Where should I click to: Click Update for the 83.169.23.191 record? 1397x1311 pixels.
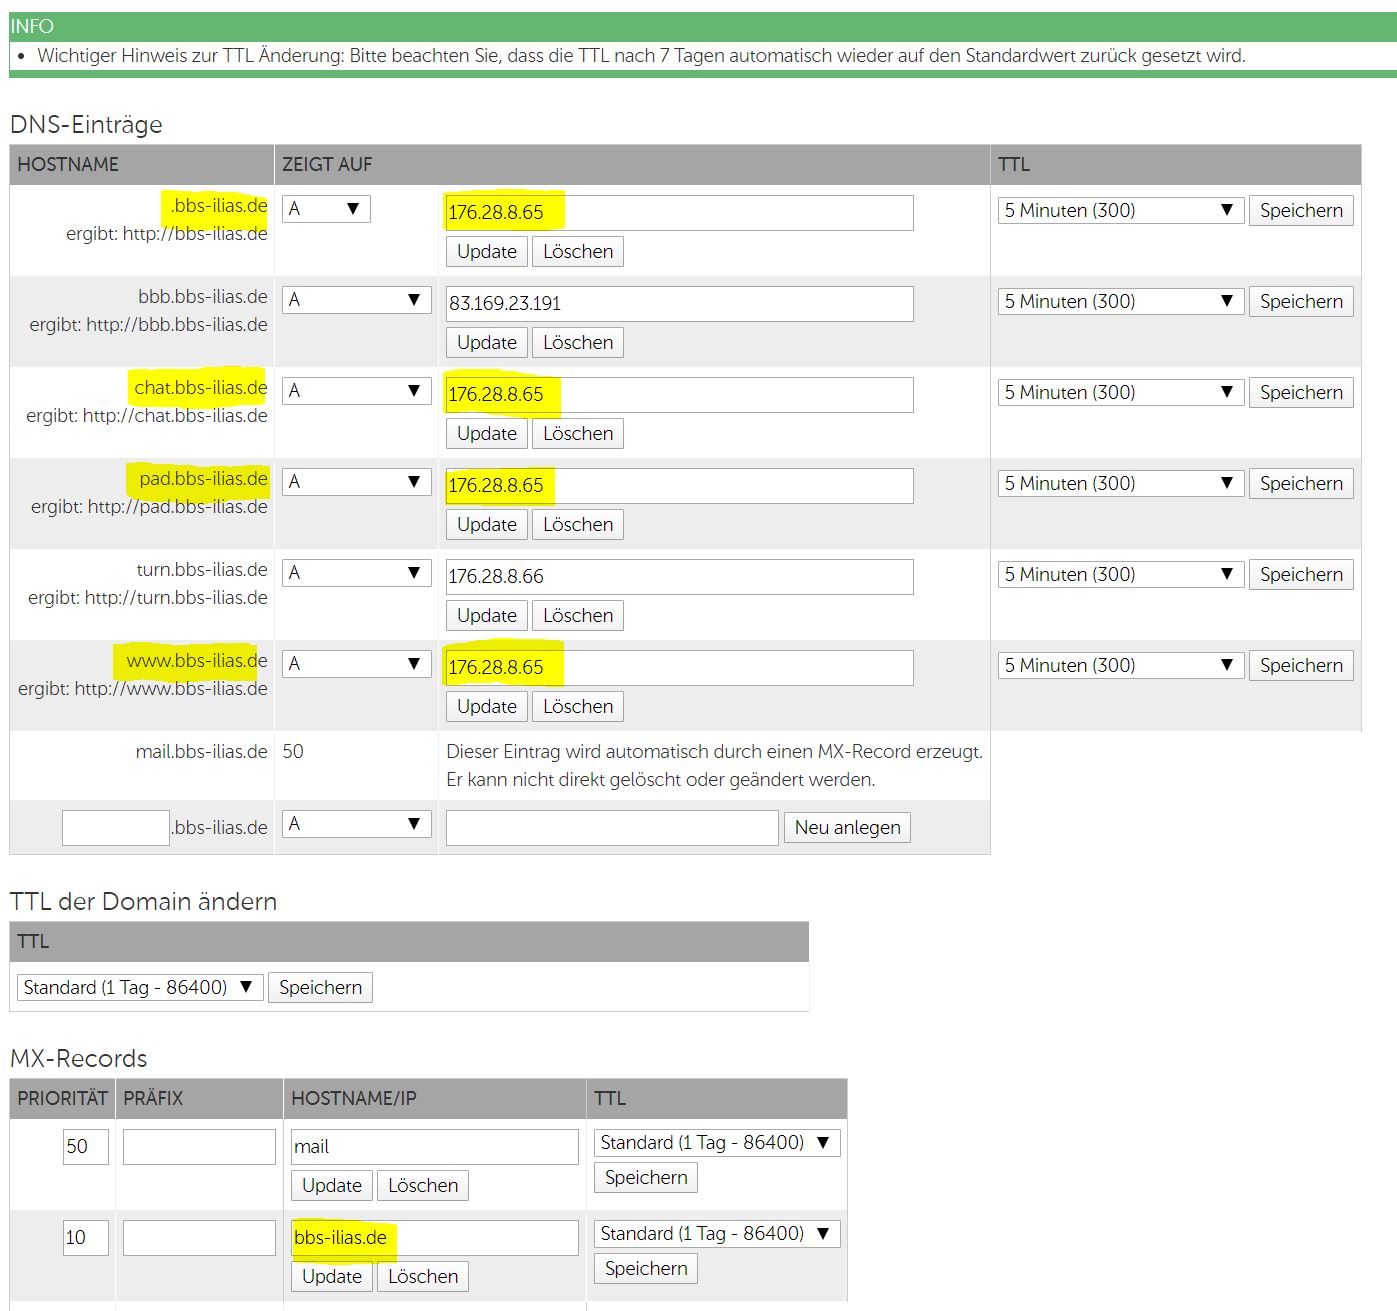coord(486,343)
